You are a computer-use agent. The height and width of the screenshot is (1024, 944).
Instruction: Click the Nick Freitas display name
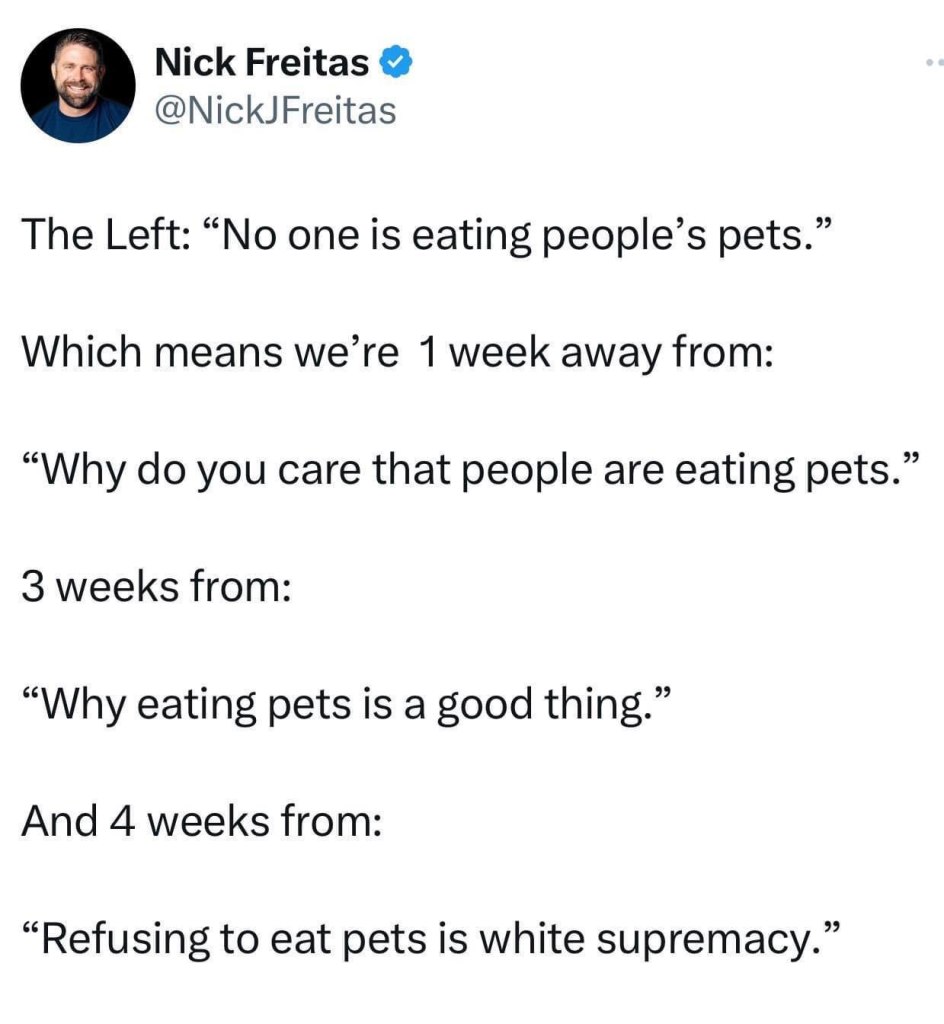tap(262, 64)
